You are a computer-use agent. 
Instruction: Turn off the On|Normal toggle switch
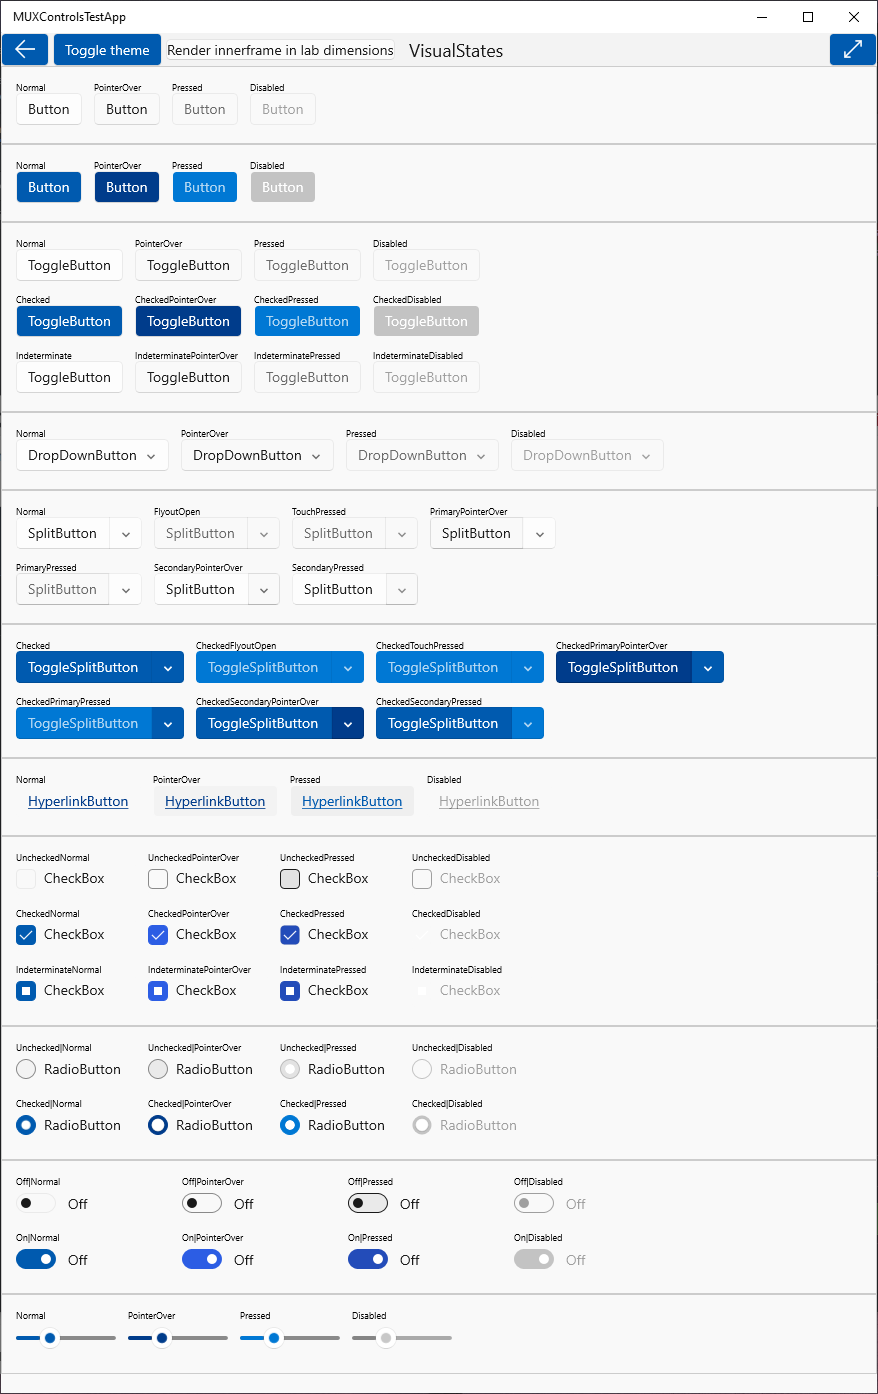[x=36, y=1259]
